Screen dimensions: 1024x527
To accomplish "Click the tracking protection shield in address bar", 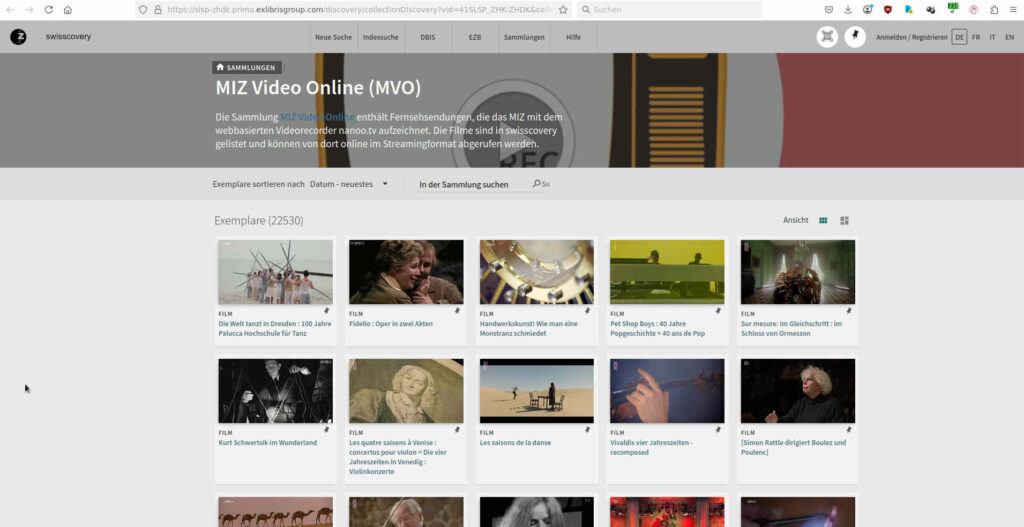I will [x=143, y=10].
